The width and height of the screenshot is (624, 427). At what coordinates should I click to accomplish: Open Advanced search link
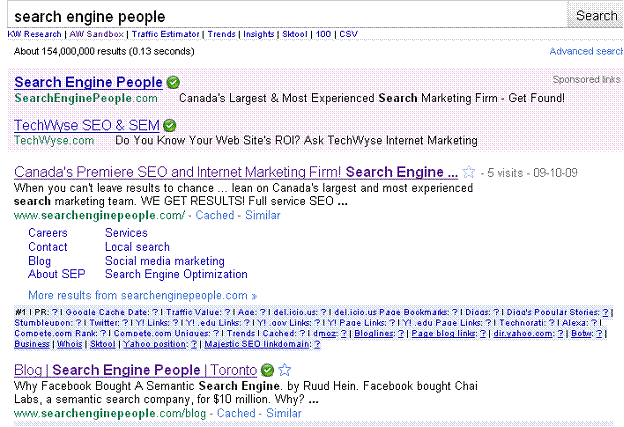coord(586,51)
